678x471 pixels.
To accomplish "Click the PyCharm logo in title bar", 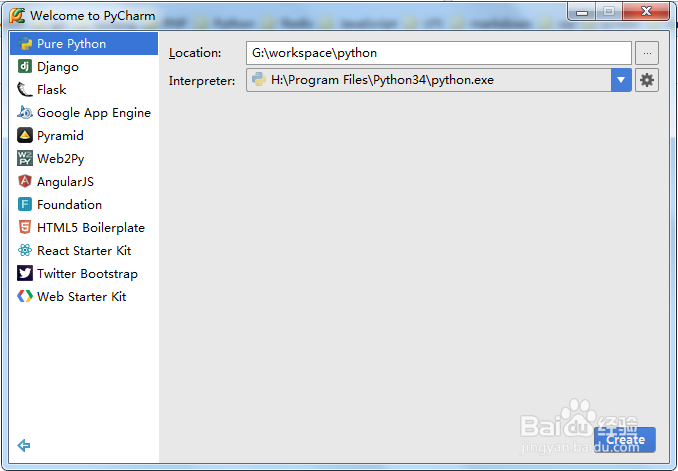I will coord(17,15).
